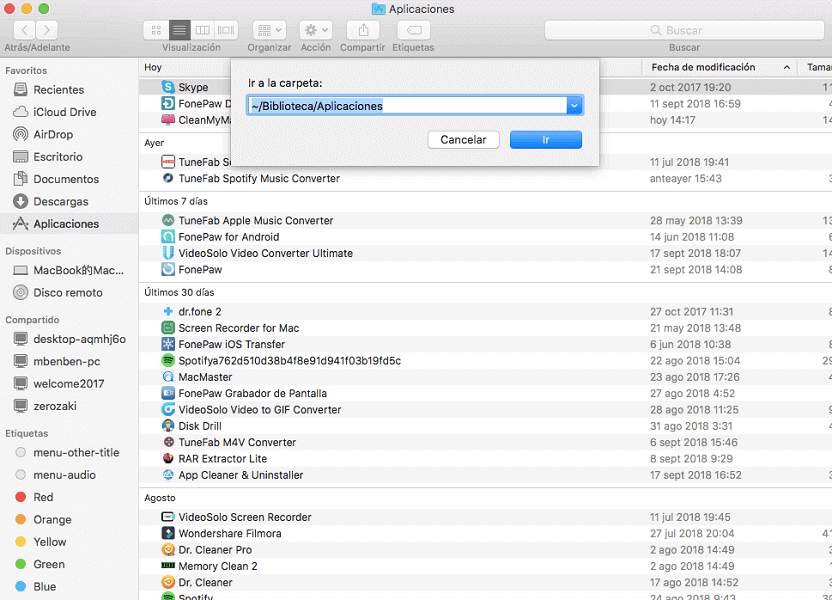This screenshot has height=600, width=832.
Task: Select Disco remoto in sidebar
Action: point(67,292)
